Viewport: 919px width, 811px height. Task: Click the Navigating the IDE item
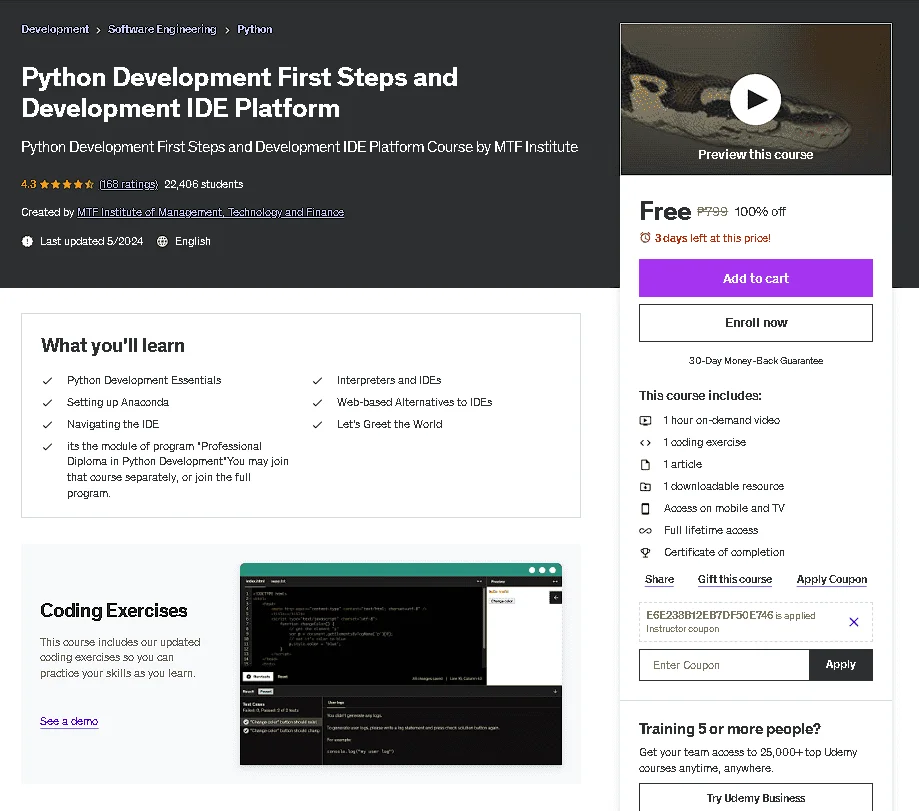[x=113, y=424]
